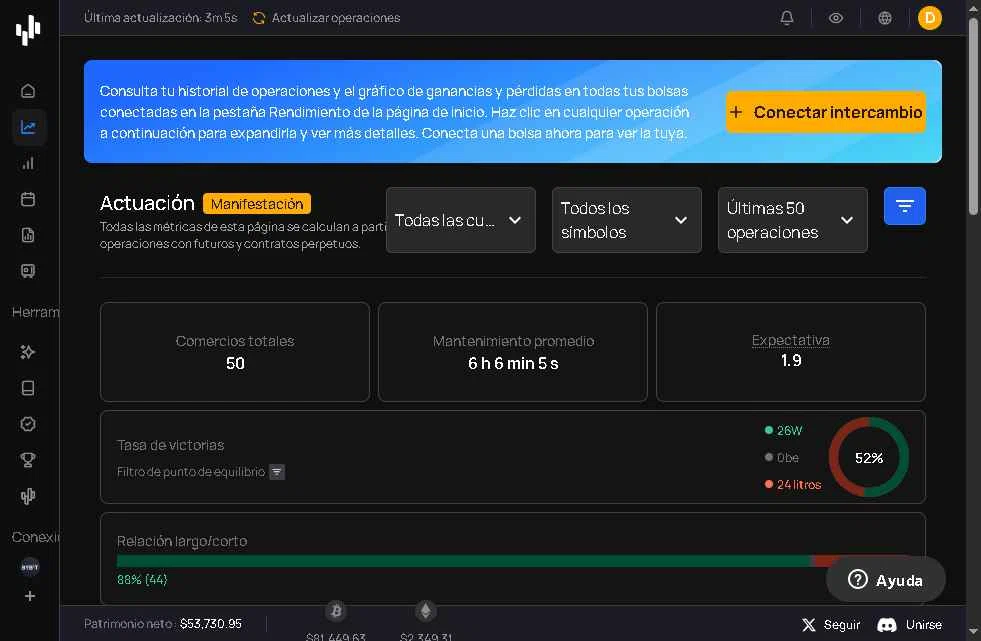This screenshot has width=981, height=641.
Task: Open the trophy icon in sidebar
Action: [28, 460]
